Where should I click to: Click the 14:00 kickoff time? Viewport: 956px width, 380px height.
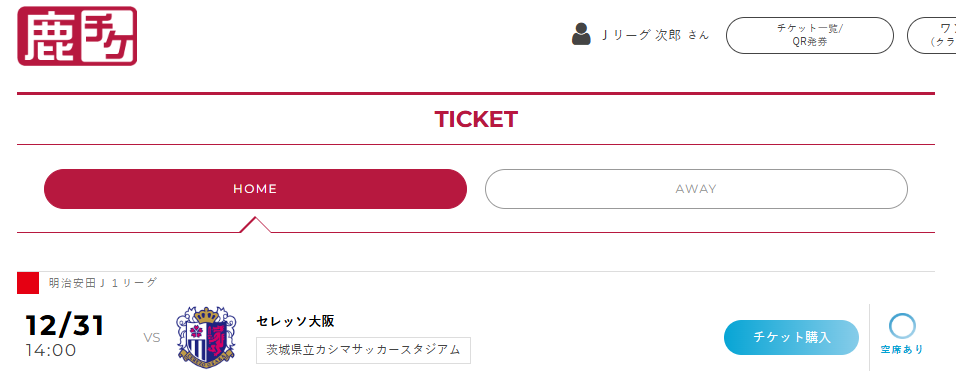coord(51,351)
